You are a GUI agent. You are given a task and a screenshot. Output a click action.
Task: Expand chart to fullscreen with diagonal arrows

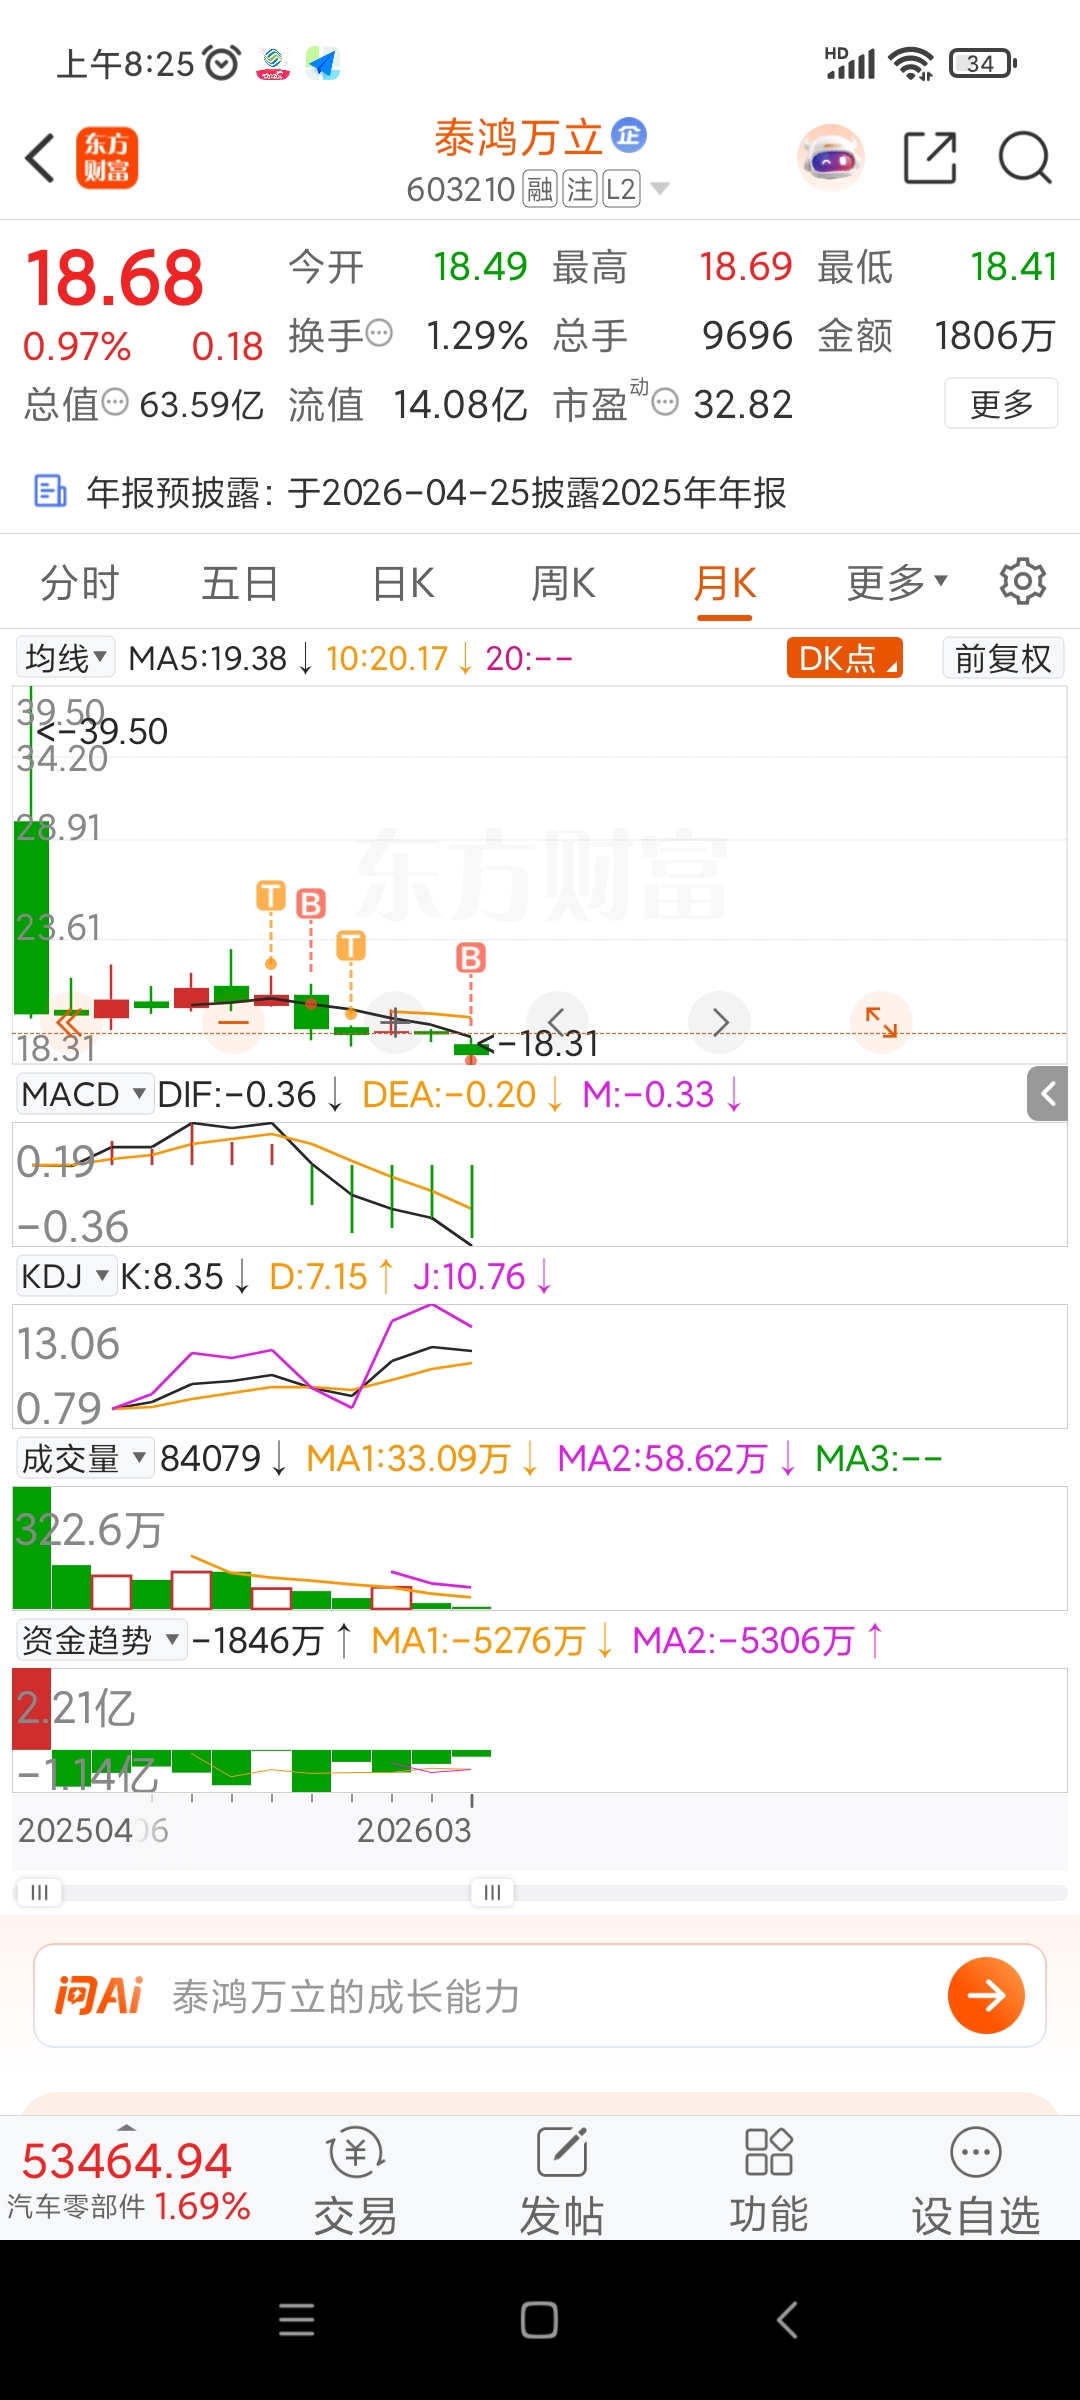(x=881, y=1022)
